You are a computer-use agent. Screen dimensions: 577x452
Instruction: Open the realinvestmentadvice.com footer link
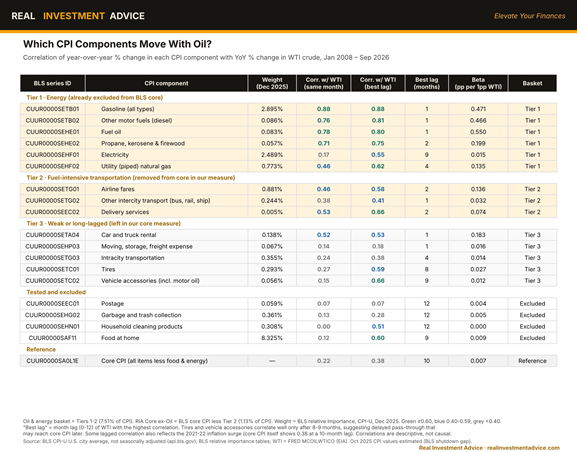524,448
